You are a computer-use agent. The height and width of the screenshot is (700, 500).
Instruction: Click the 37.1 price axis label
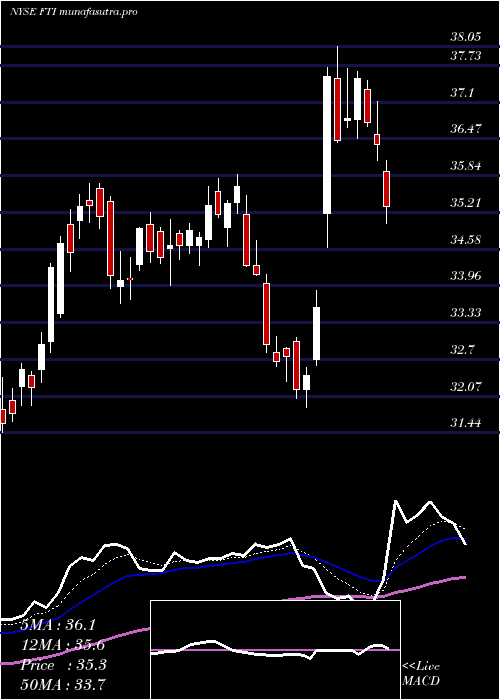(462, 93)
